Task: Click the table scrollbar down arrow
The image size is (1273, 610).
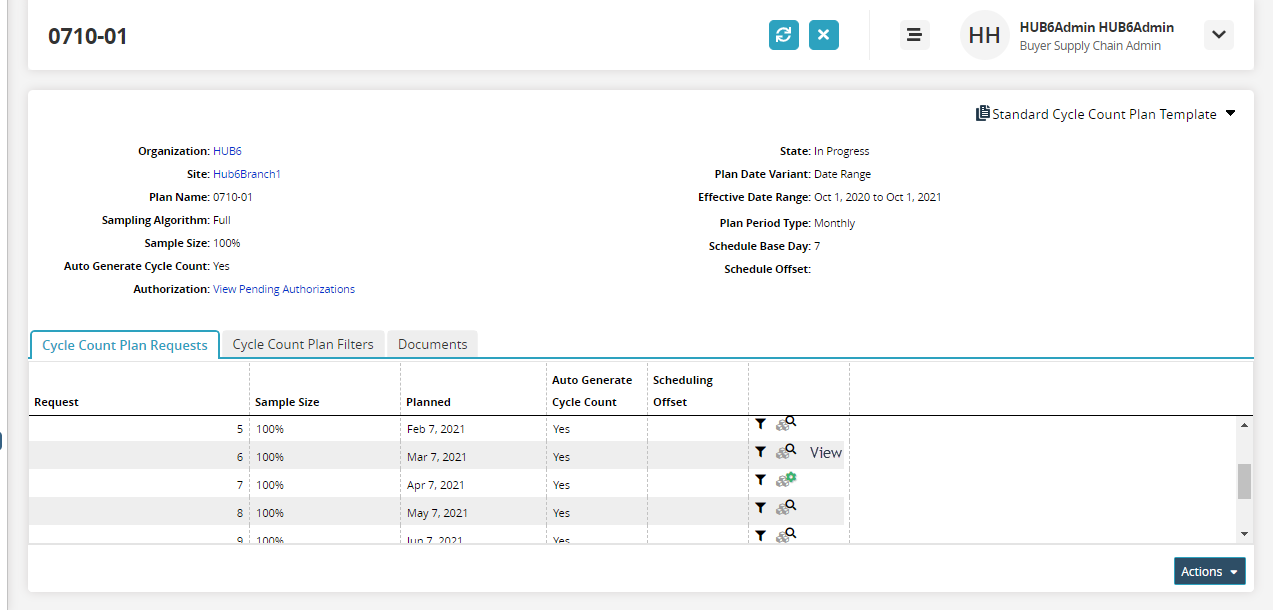Action: coord(1244,534)
